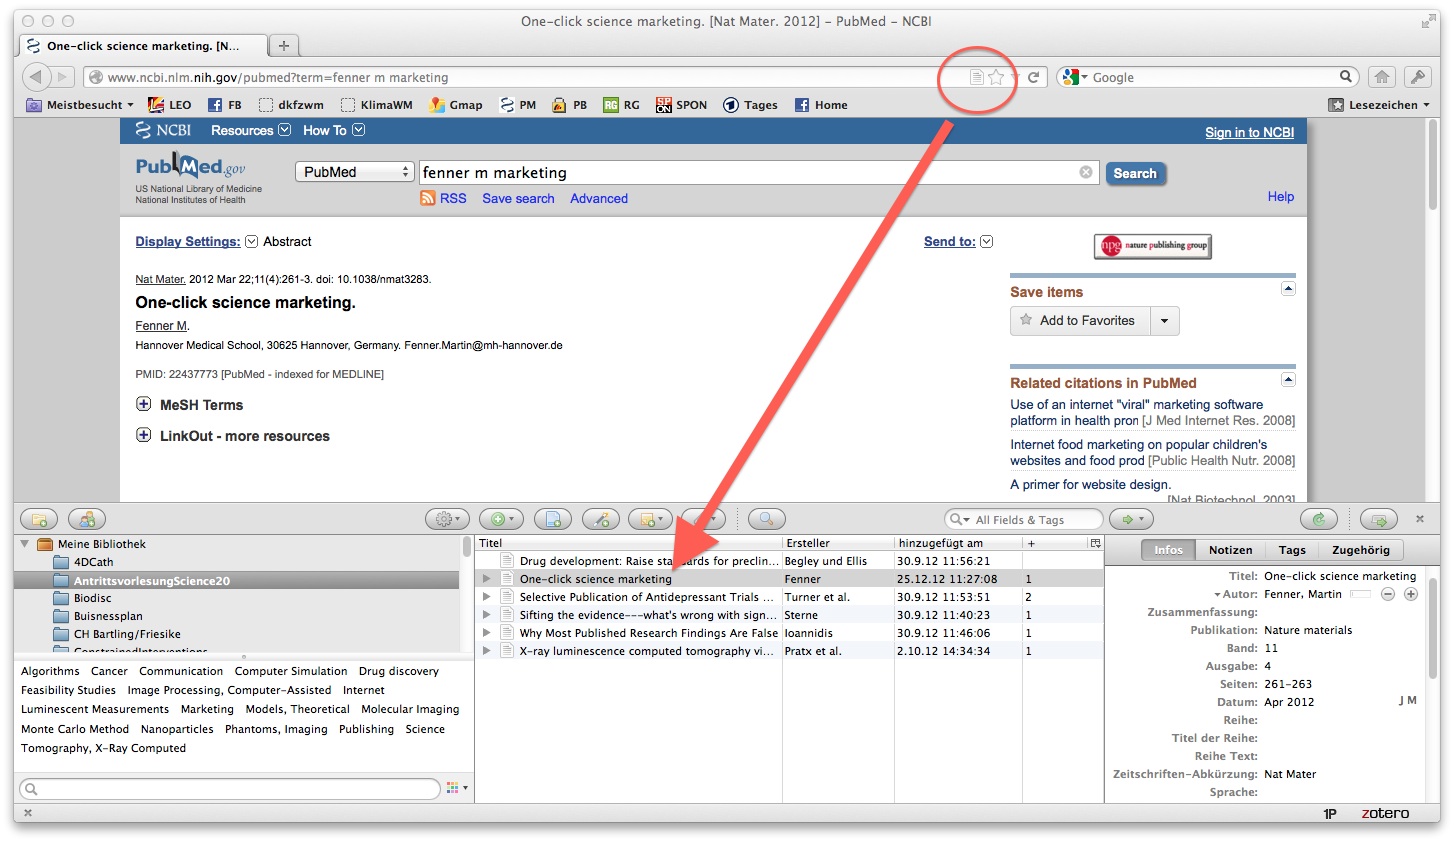Expand the Selective Publication of Antidepressant Trials row
Screen dimensions: 1454x842
pos(487,597)
